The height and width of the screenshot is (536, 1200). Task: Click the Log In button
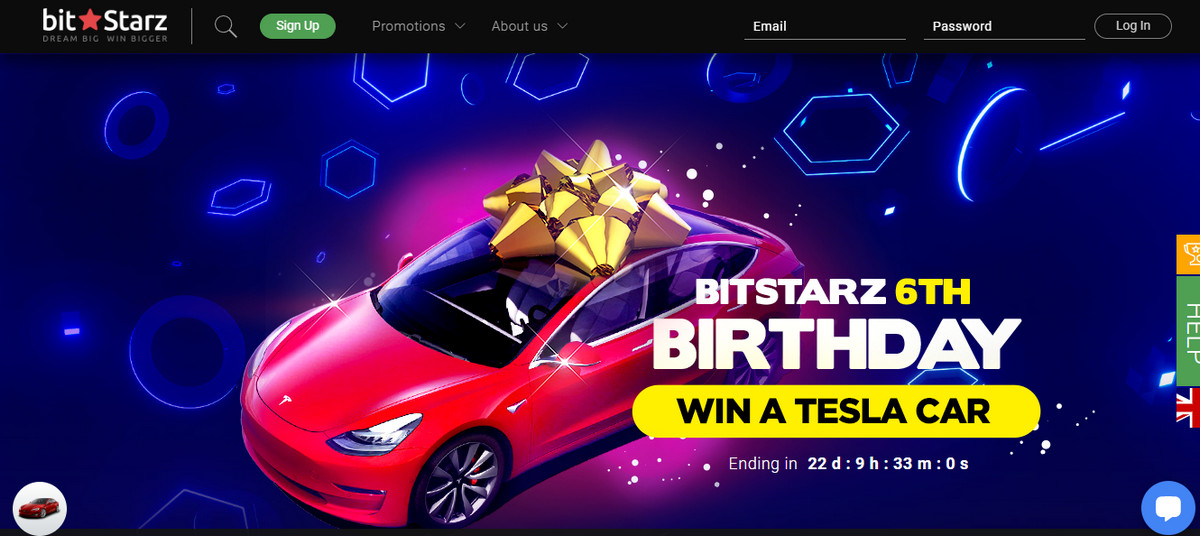click(1133, 26)
